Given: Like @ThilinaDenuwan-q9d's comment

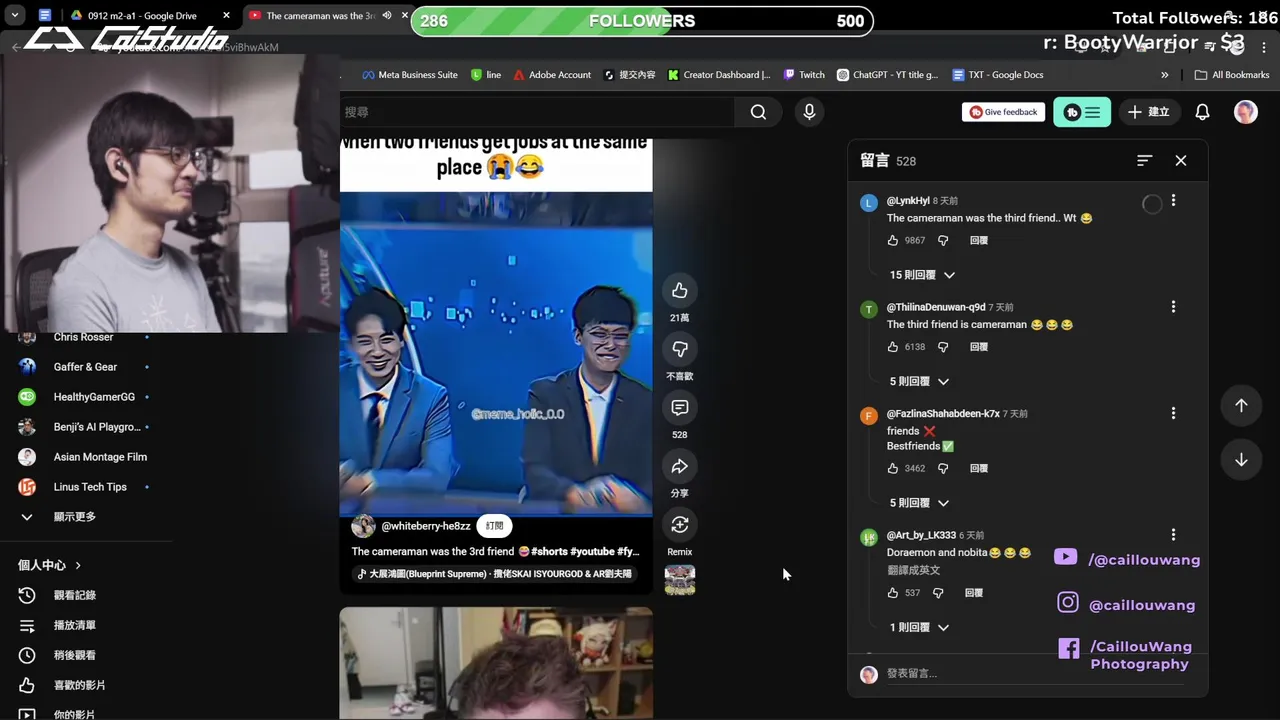Looking at the screenshot, I should click(893, 347).
